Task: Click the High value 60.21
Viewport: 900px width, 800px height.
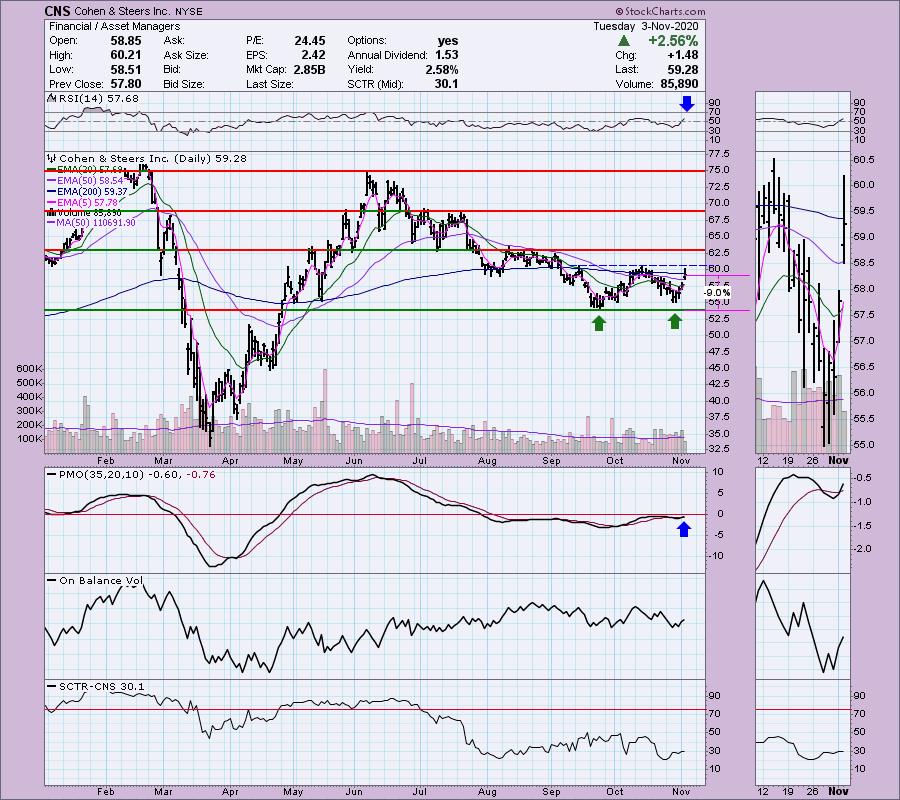Action: coord(126,55)
